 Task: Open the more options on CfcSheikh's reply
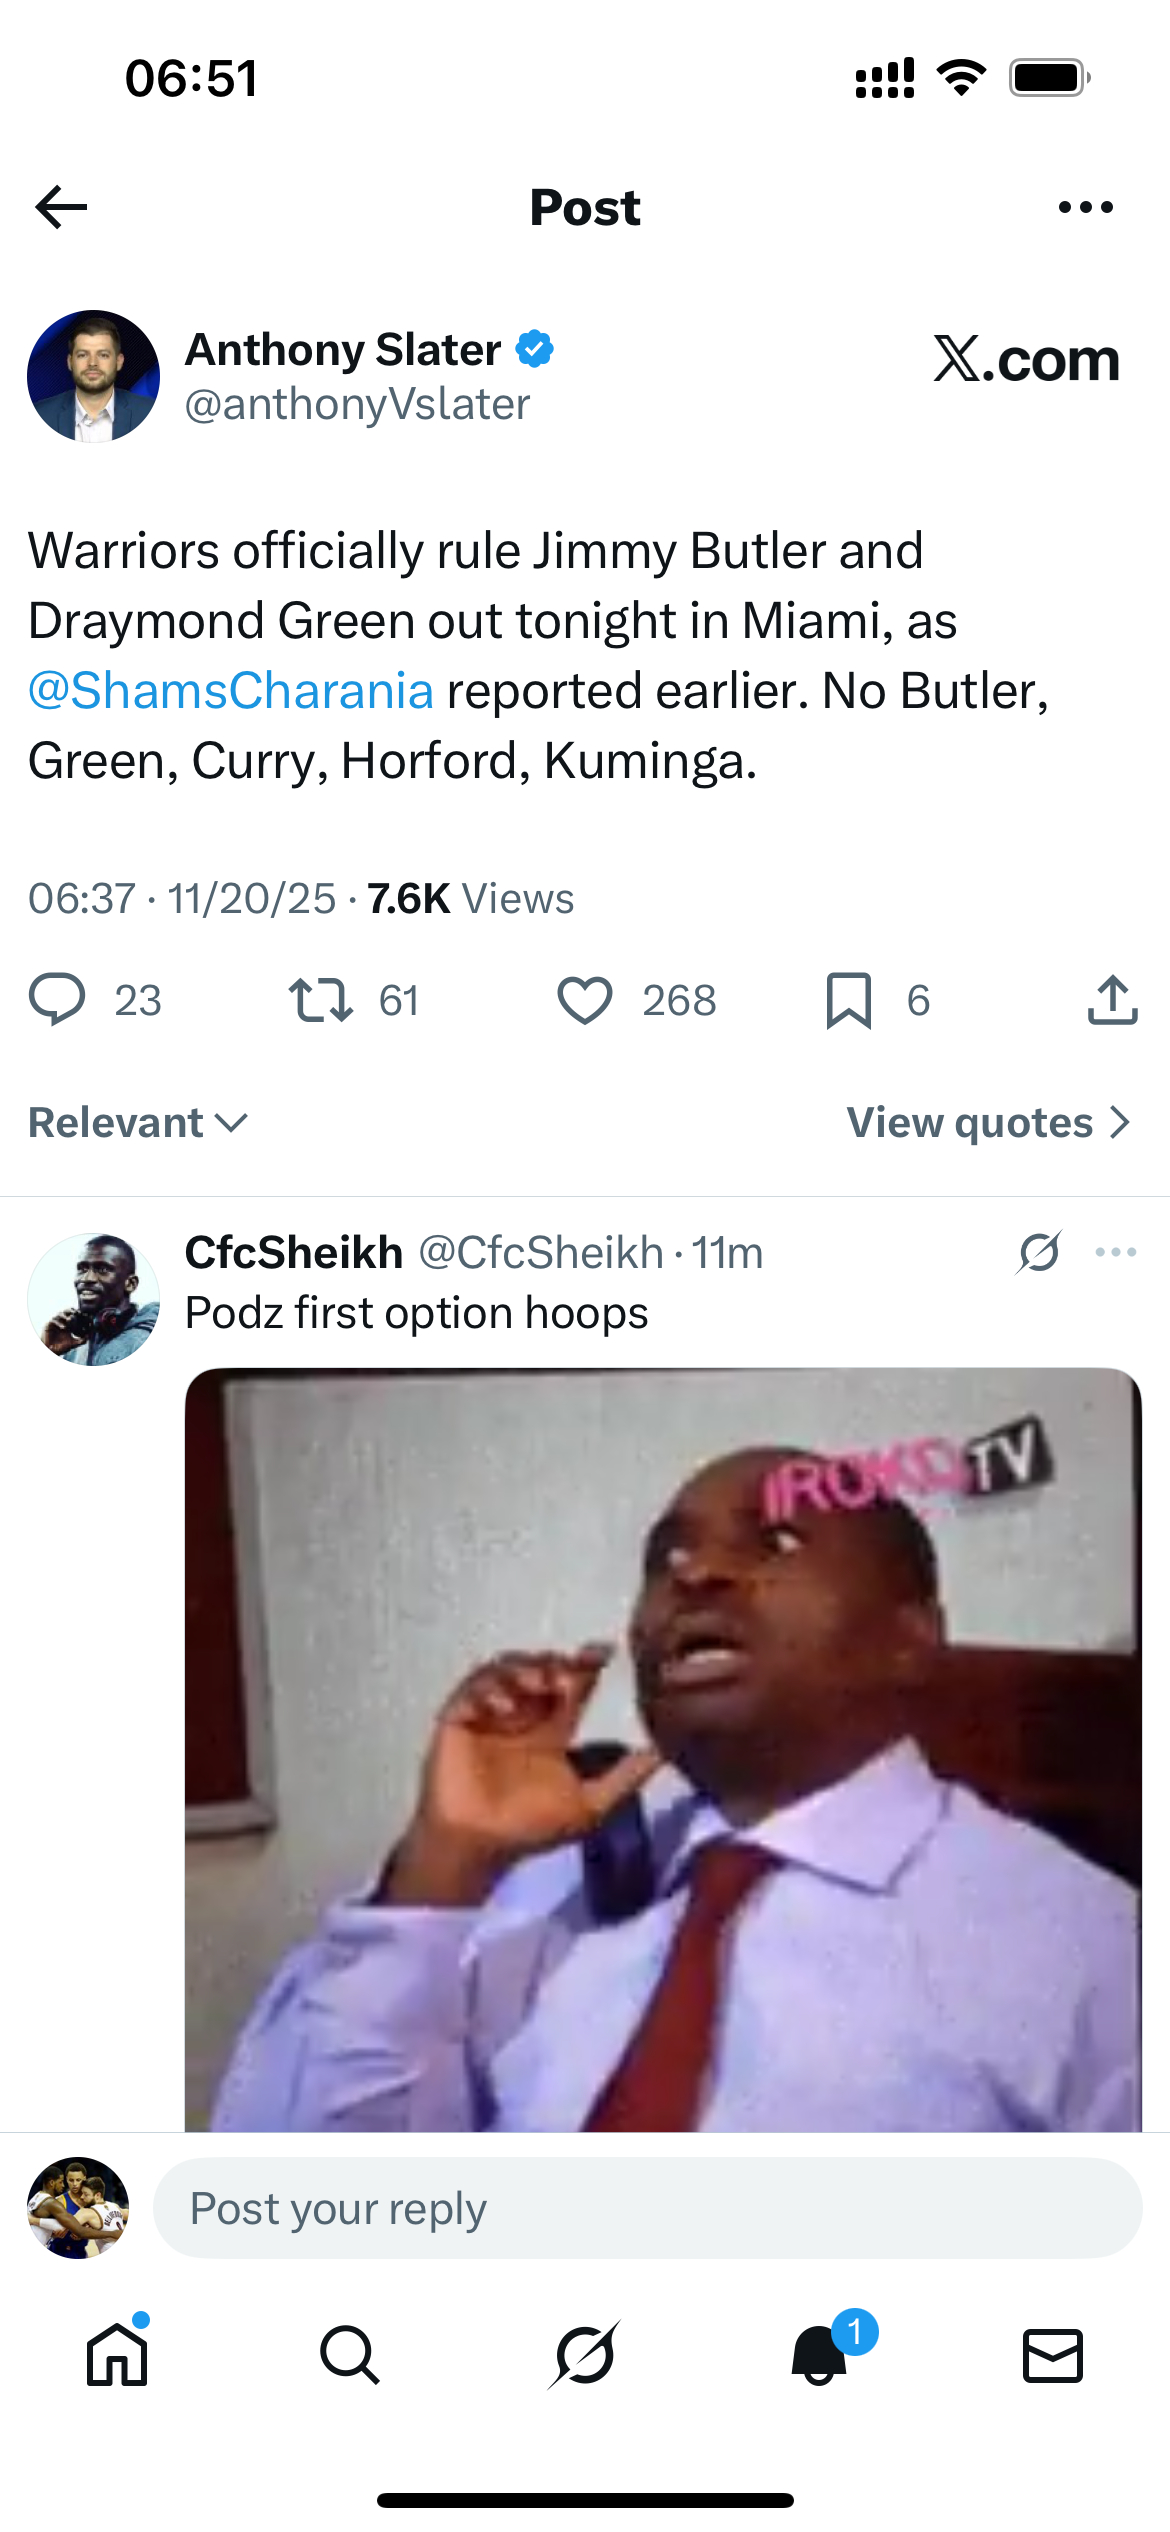pos(1115,1252)
